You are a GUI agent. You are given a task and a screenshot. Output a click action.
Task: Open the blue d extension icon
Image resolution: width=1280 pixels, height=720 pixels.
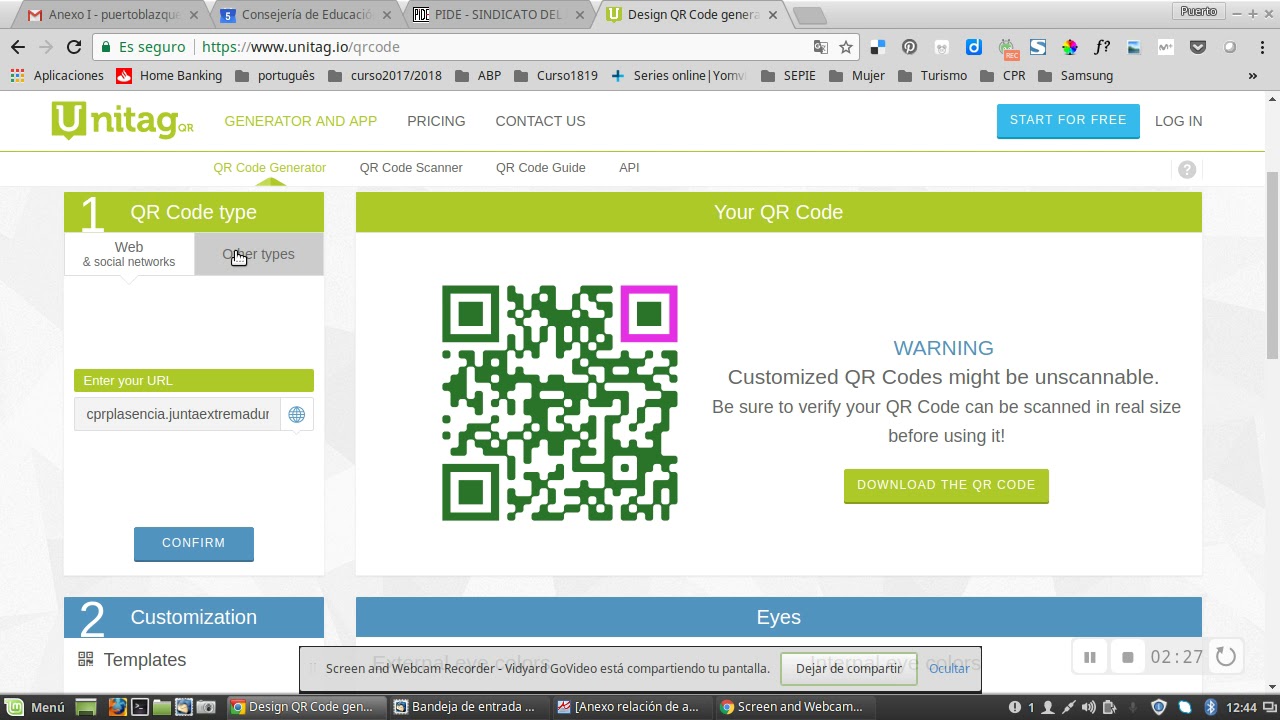tap(973, 47)
